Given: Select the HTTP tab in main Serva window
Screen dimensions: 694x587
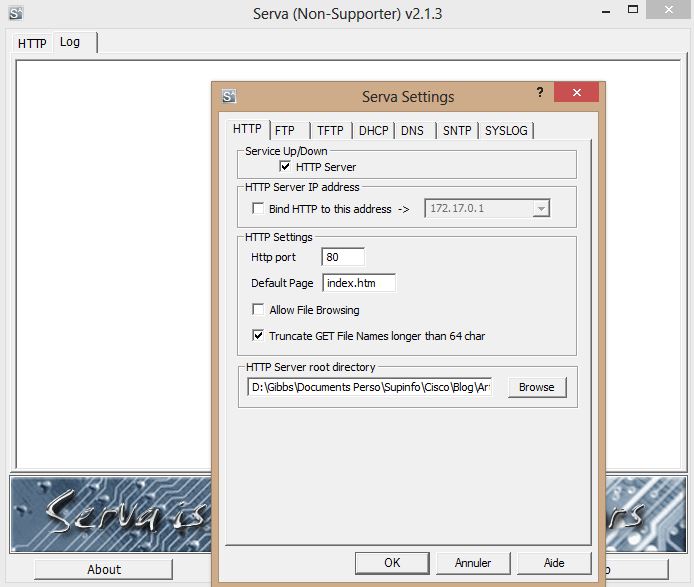Looking at the screenshot, I should (x=32, y=43).
